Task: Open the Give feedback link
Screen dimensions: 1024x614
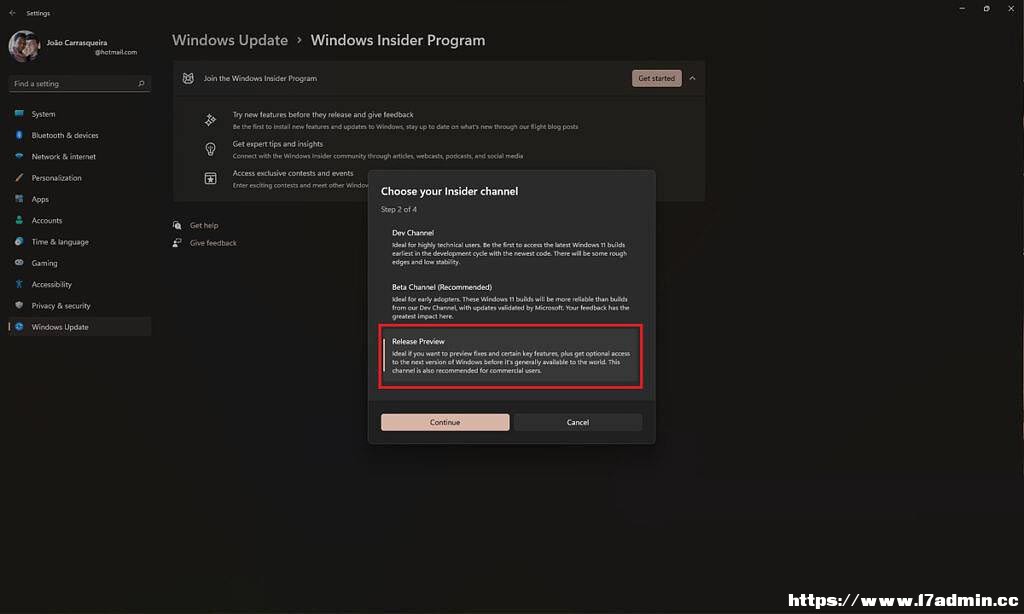Action: pyautogui.click(x=213, y=243)
